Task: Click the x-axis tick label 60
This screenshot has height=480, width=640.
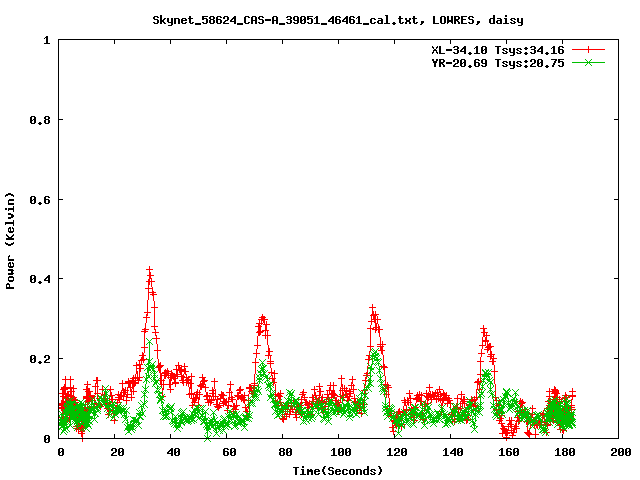Action: pos(229,452)
